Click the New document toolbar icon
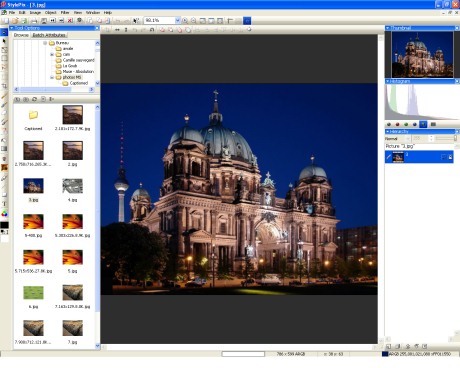The width and height of the screenshot is (460, 368). tap(6, 21)
